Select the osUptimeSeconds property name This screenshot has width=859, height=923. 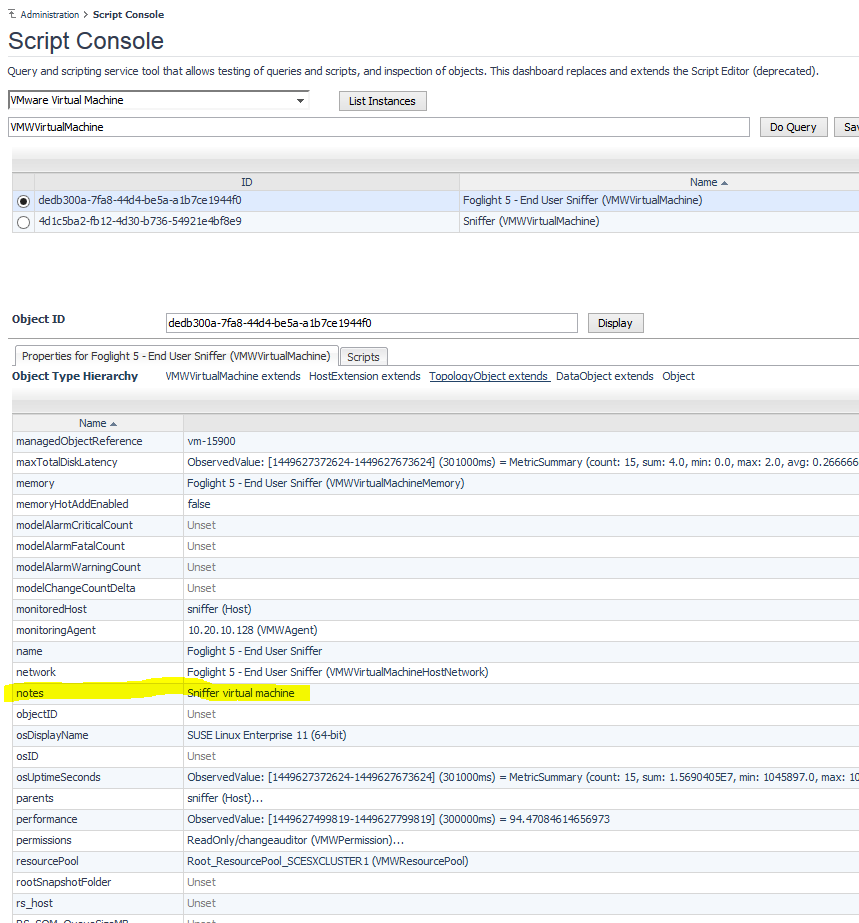[58, 778]
